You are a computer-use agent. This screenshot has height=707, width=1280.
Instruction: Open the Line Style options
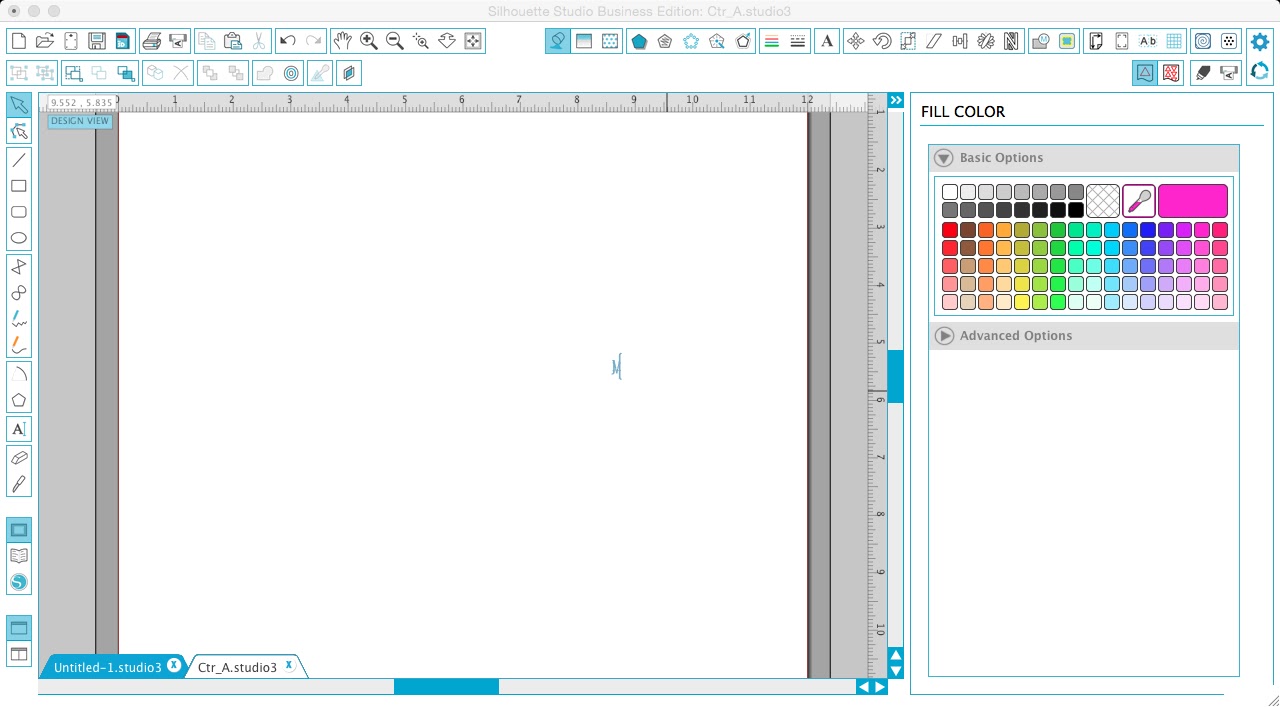(x=797, y=41)
